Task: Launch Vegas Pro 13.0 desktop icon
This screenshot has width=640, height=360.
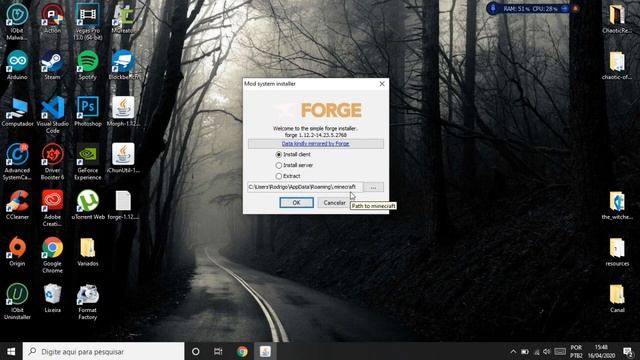Action: [x=87, y=22]
